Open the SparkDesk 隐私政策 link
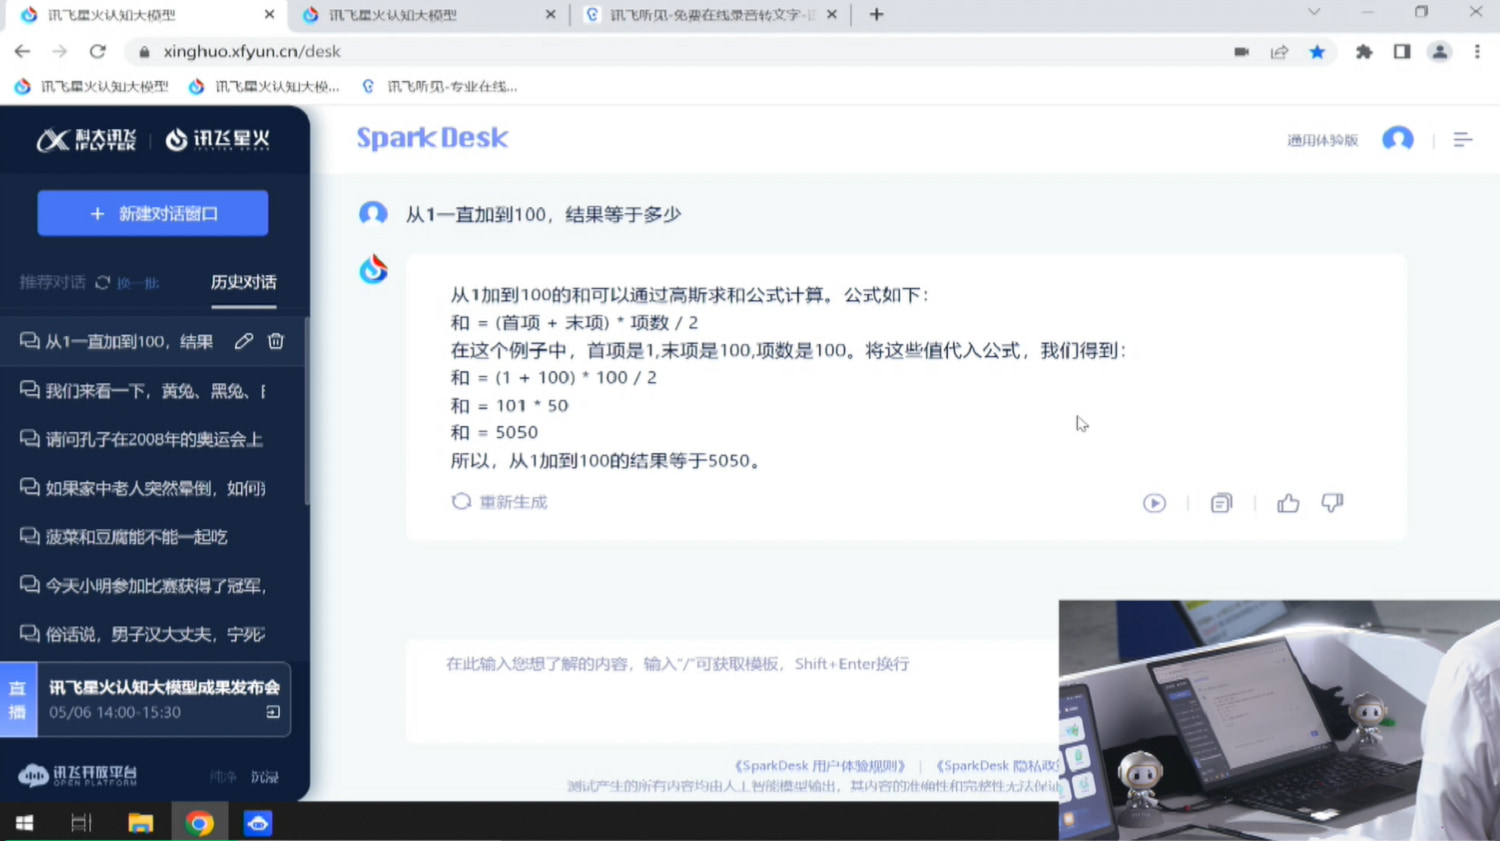 997,766
